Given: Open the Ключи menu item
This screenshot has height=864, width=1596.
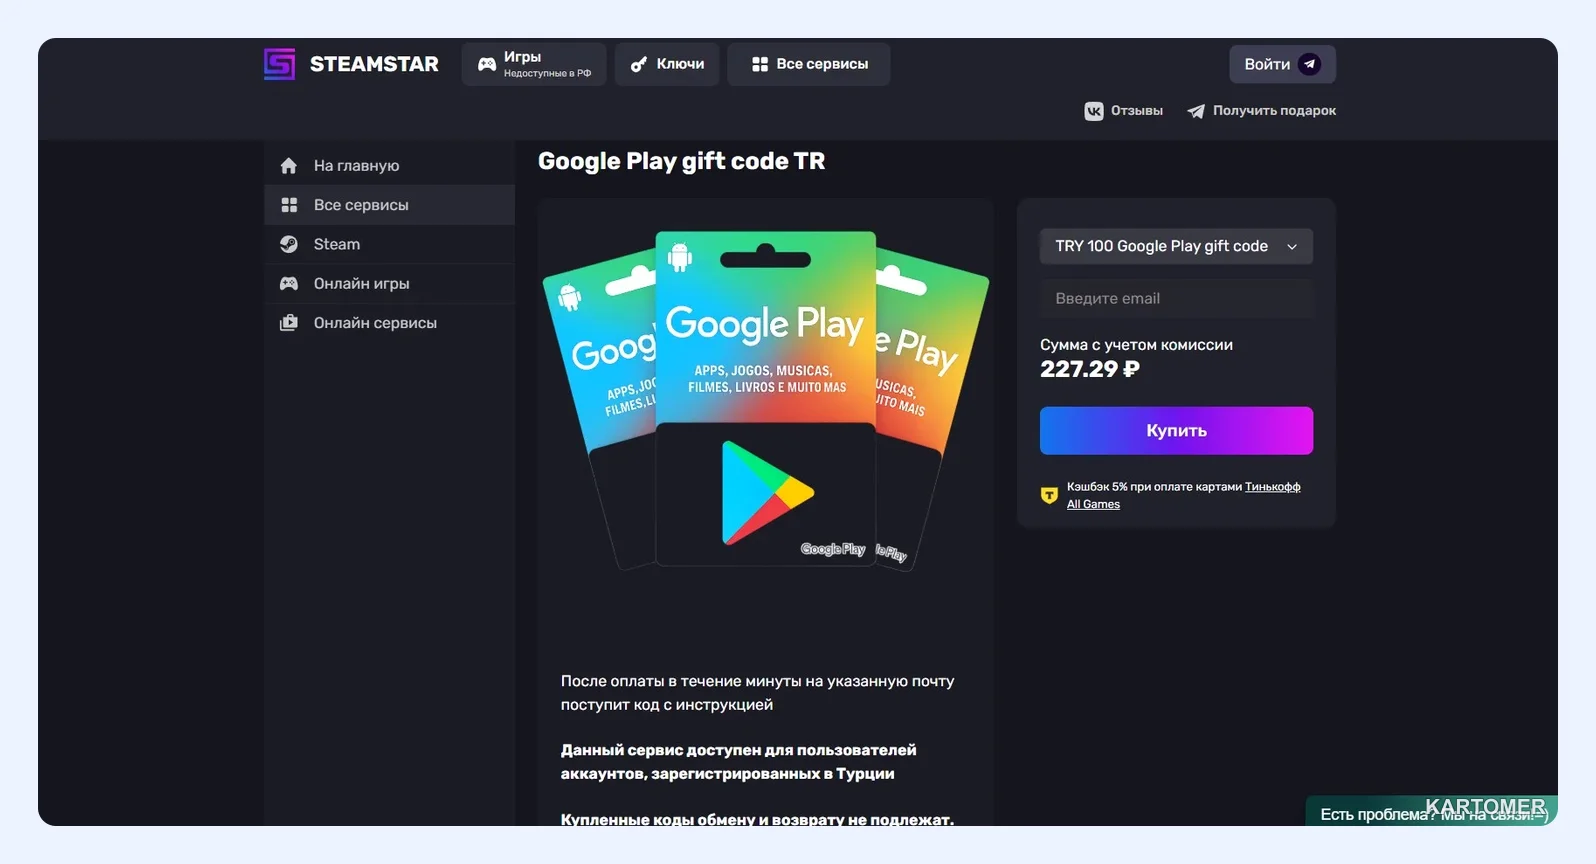Looking at the screenshot, I should coord(667,64).
